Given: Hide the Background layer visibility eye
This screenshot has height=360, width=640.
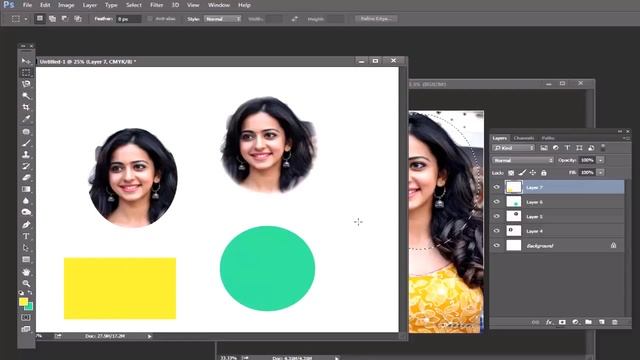Looking at the screenshot, I should tap(496, 245).
